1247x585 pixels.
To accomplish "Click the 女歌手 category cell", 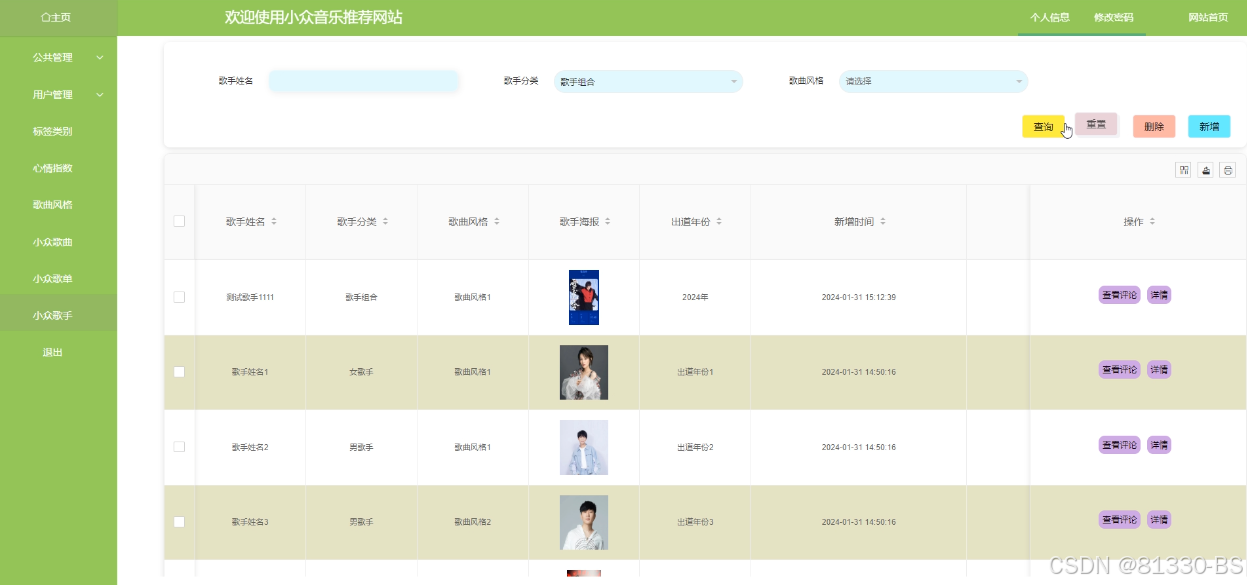I will click(361, 372).
